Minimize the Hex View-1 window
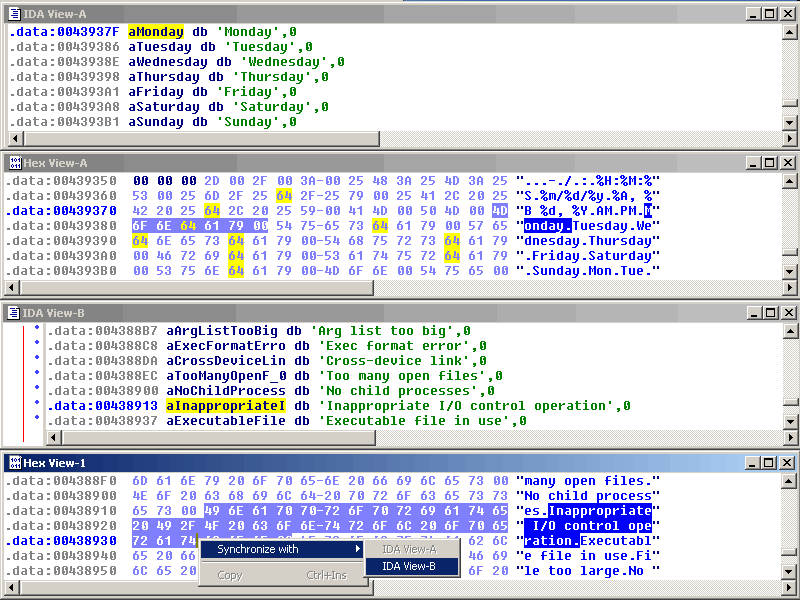Screen dimensions: 800x600 pyautogui.click(x=754, y=463)
